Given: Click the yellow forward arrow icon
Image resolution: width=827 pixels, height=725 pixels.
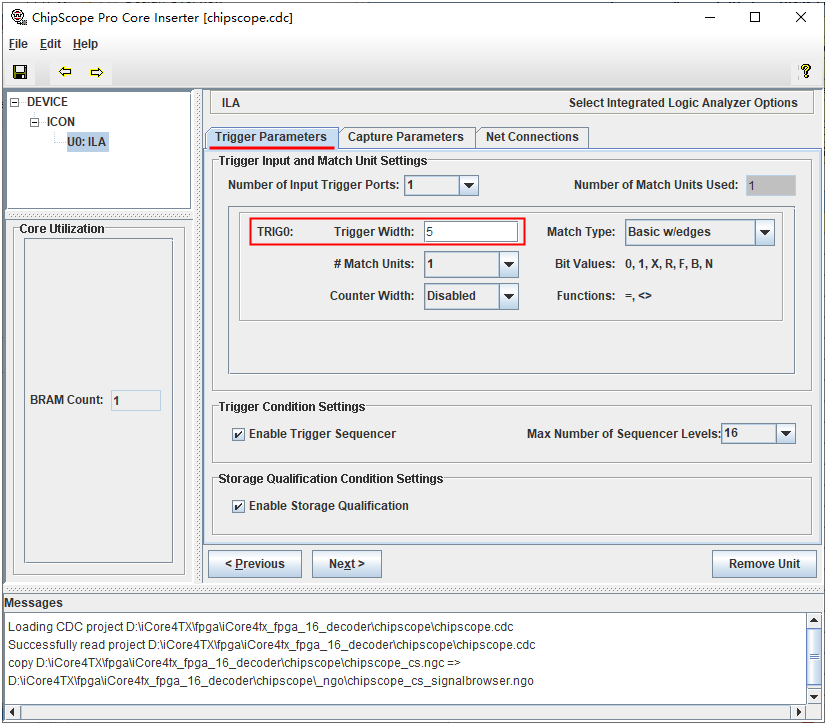Looking at the screenshot, I should [97, 72].
